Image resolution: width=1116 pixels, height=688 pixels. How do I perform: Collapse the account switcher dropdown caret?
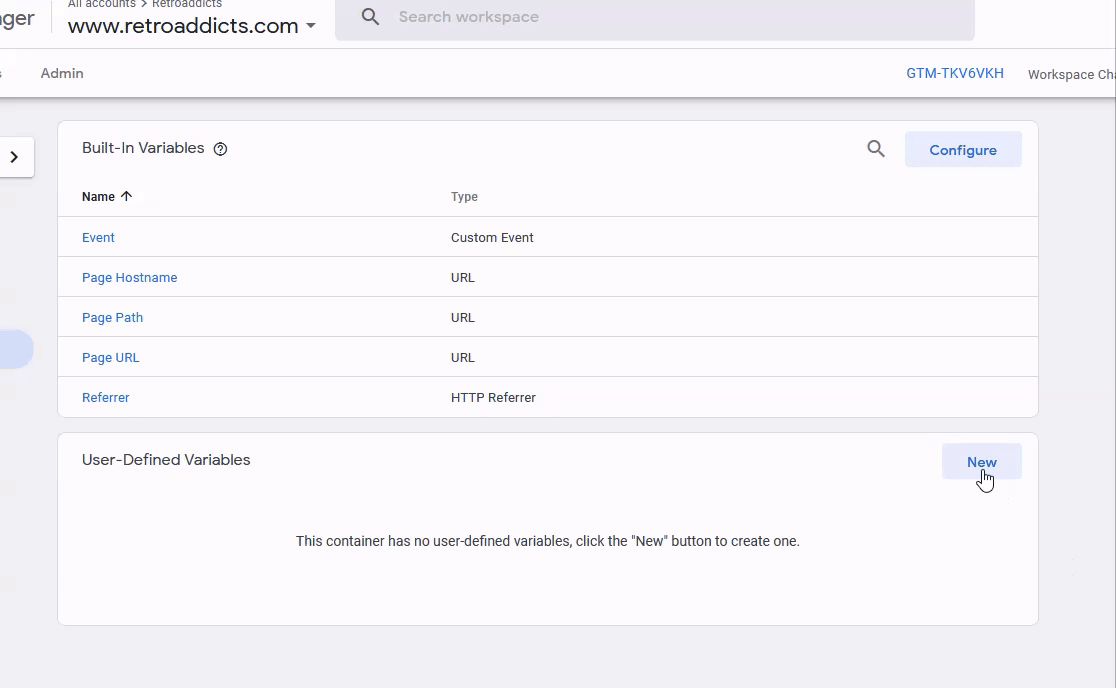tap(310, 26)
